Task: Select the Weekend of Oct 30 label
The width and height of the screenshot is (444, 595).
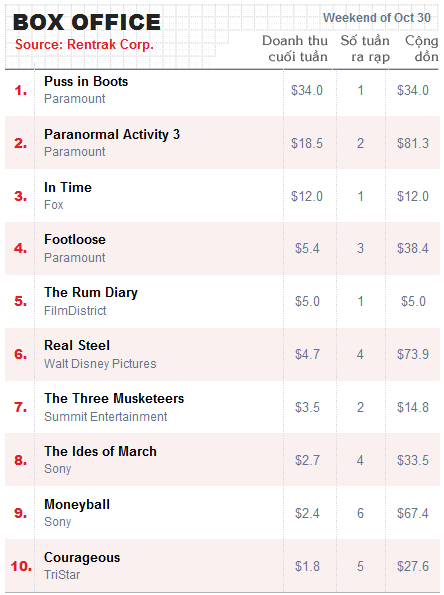Action: pos(377,17)
